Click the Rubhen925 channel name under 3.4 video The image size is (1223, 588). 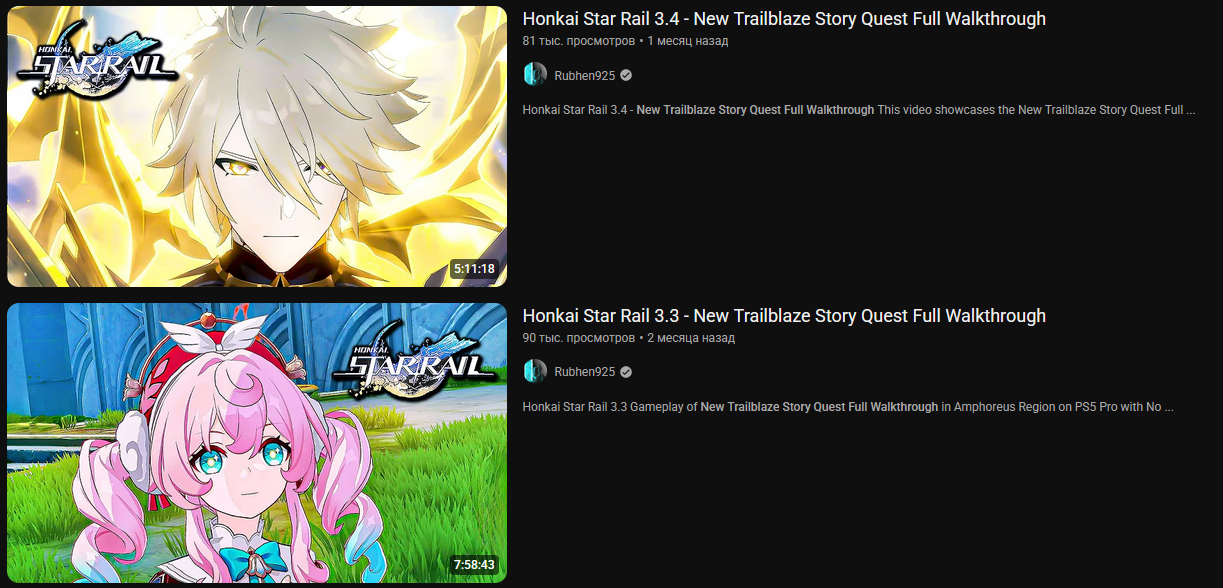click(x=585, y=75)
